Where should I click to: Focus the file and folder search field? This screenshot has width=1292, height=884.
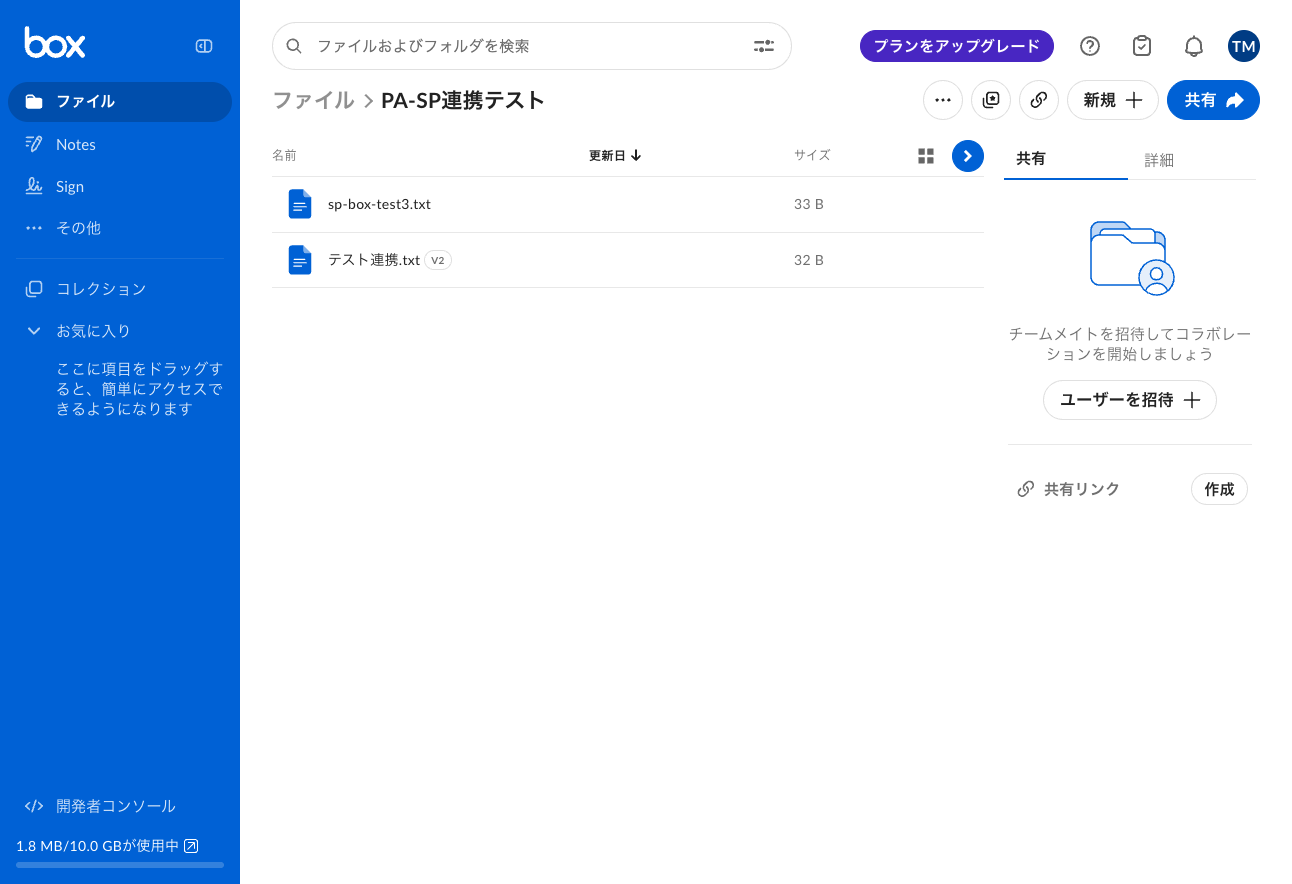click(x=531, y=46)
